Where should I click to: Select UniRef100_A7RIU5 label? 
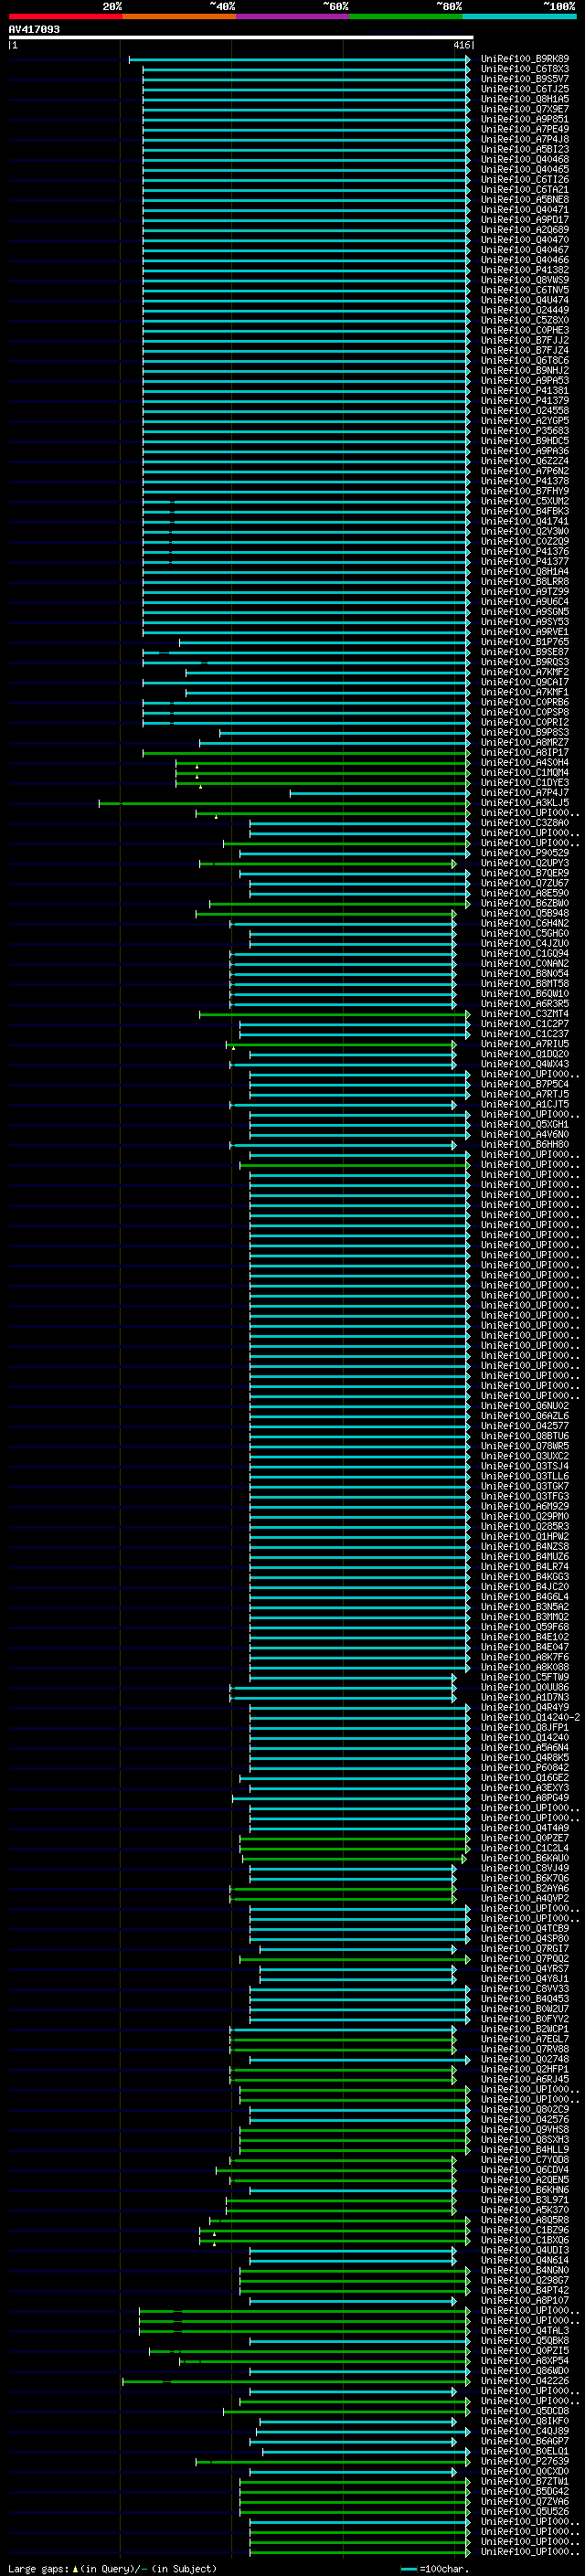pos(525,1044)
